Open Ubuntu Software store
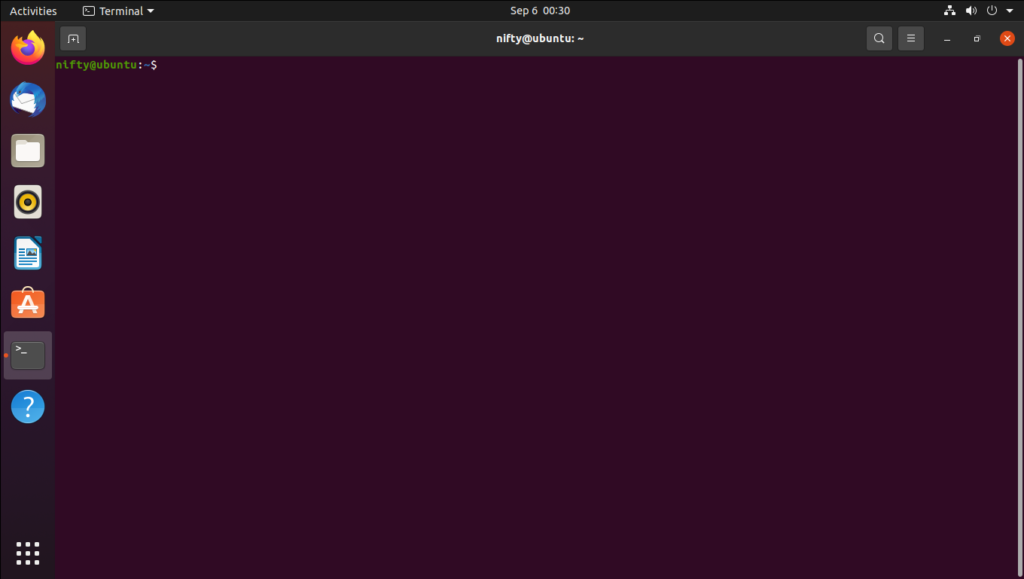The image size is (1024, 579). click(28, 304)
